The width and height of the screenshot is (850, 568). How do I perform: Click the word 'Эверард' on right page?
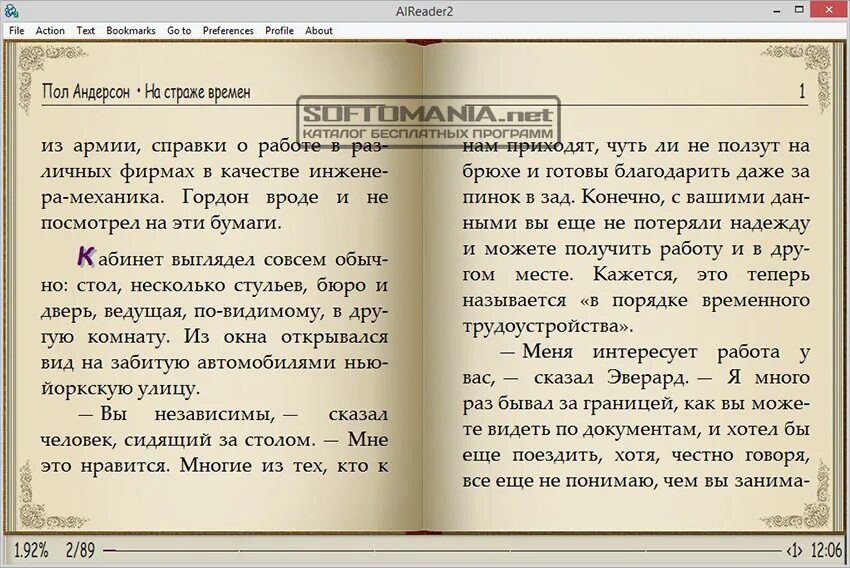647,377
